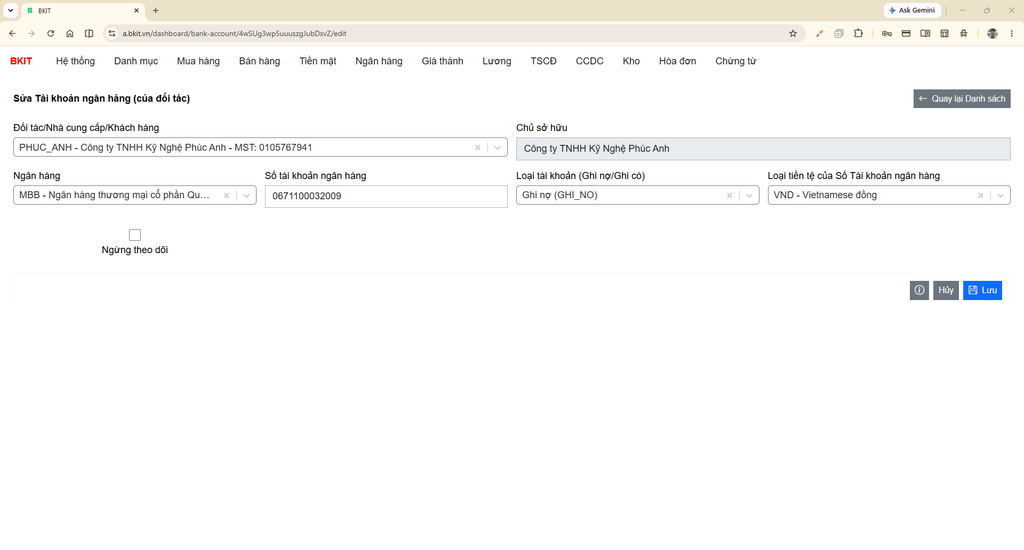Expand the Loại tiền tệ dropdown arrow
1024x550 pixels.
click(1000, 195)
